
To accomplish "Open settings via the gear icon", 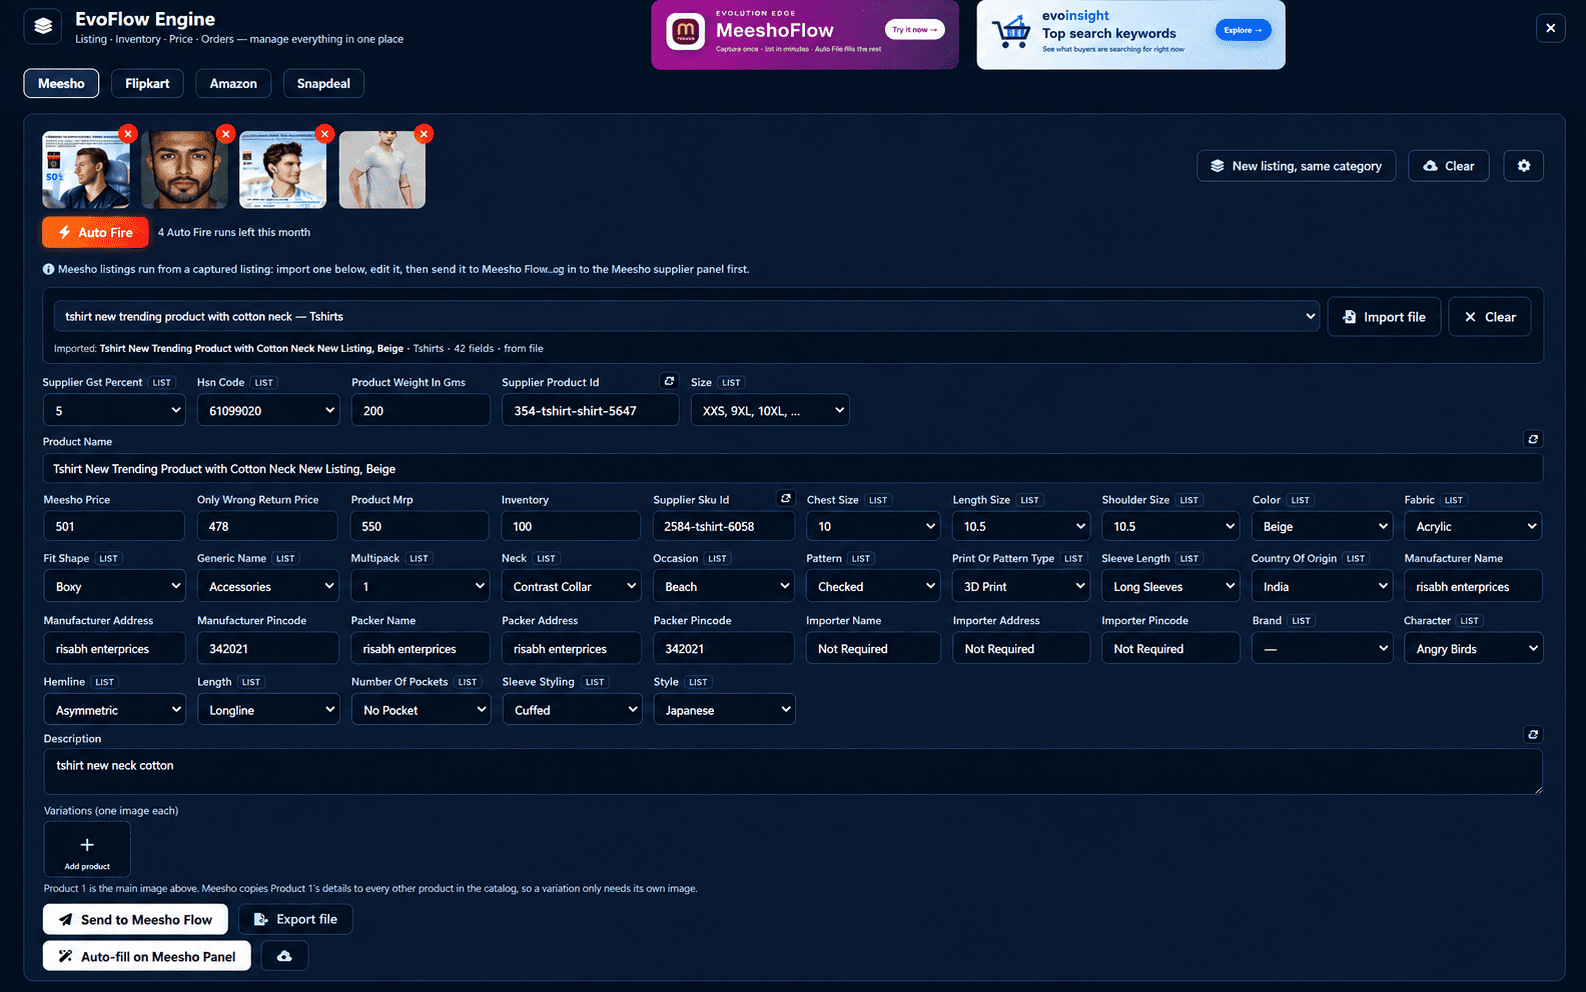I will pyautogui.click(x=1523, y=166).
